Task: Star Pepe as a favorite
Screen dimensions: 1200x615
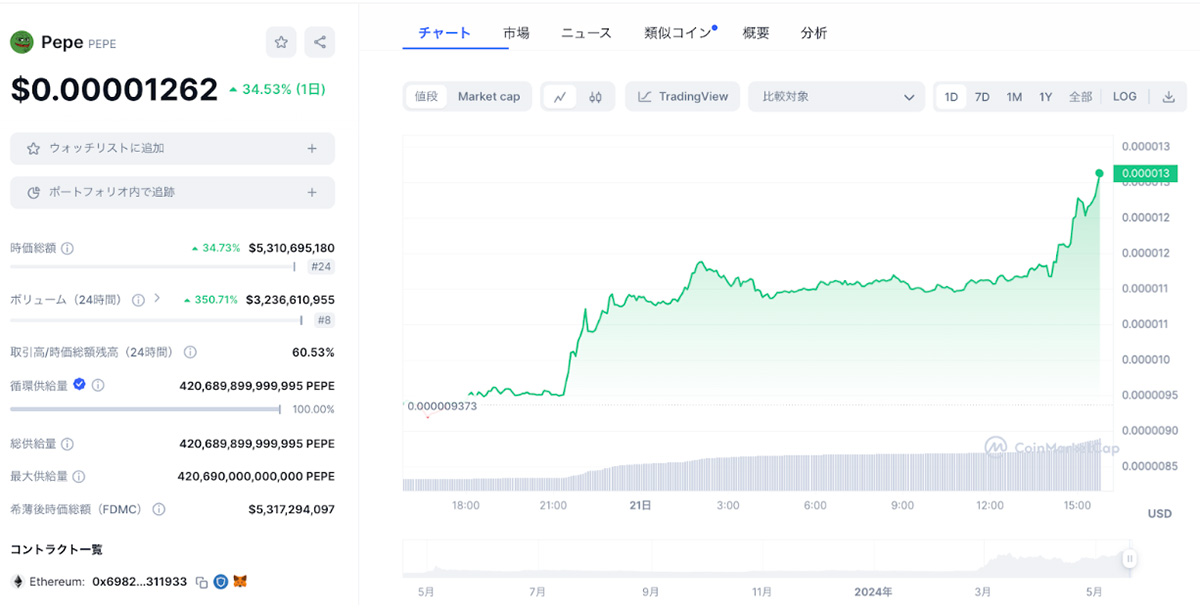Action: 281,42
